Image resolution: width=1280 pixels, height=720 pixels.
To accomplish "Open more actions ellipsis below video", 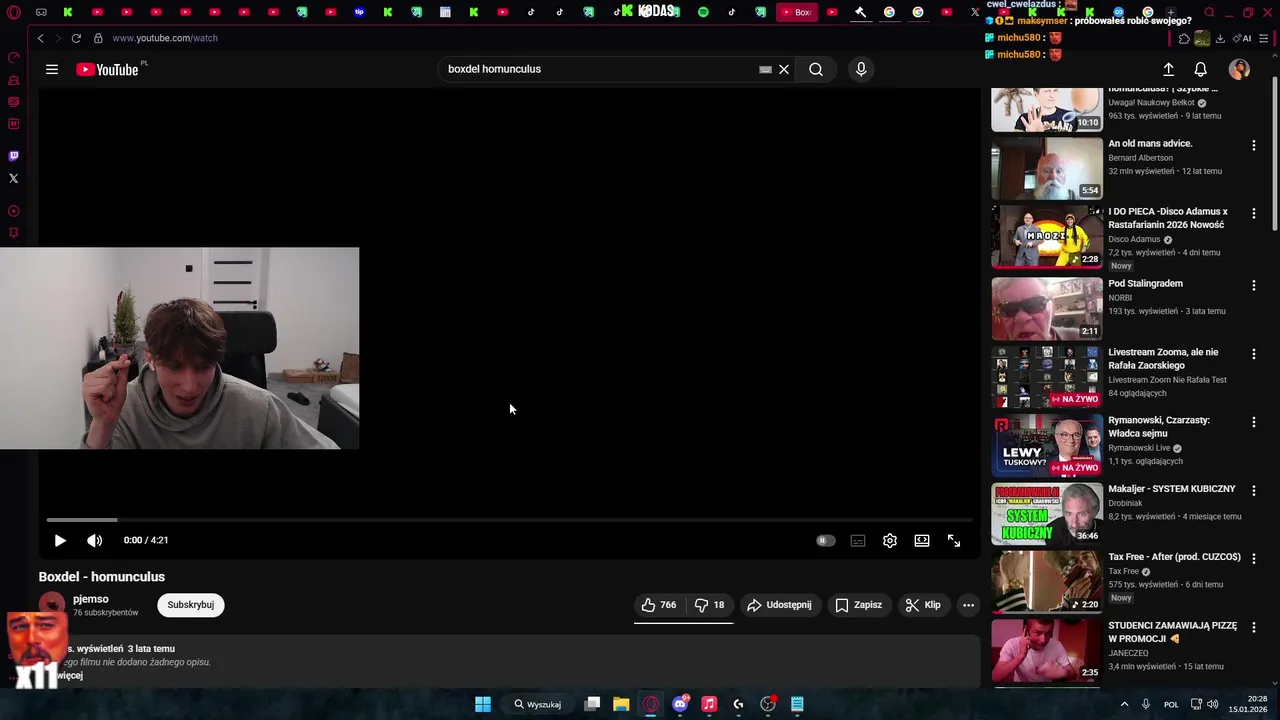I will [x=968, y=605].
